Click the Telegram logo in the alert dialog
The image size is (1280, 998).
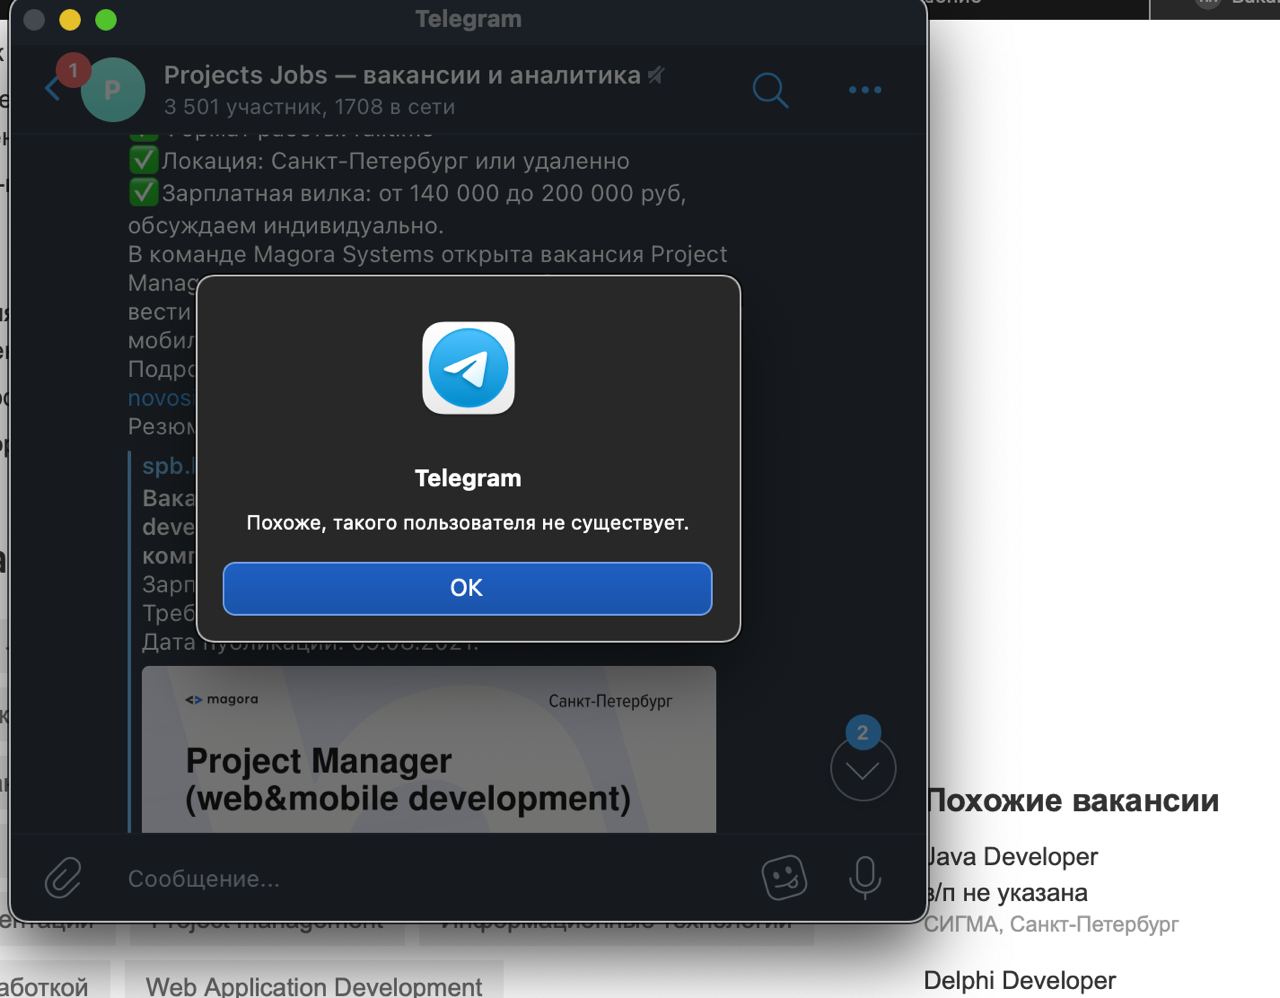pyautogui.click(x=468, y=367)
